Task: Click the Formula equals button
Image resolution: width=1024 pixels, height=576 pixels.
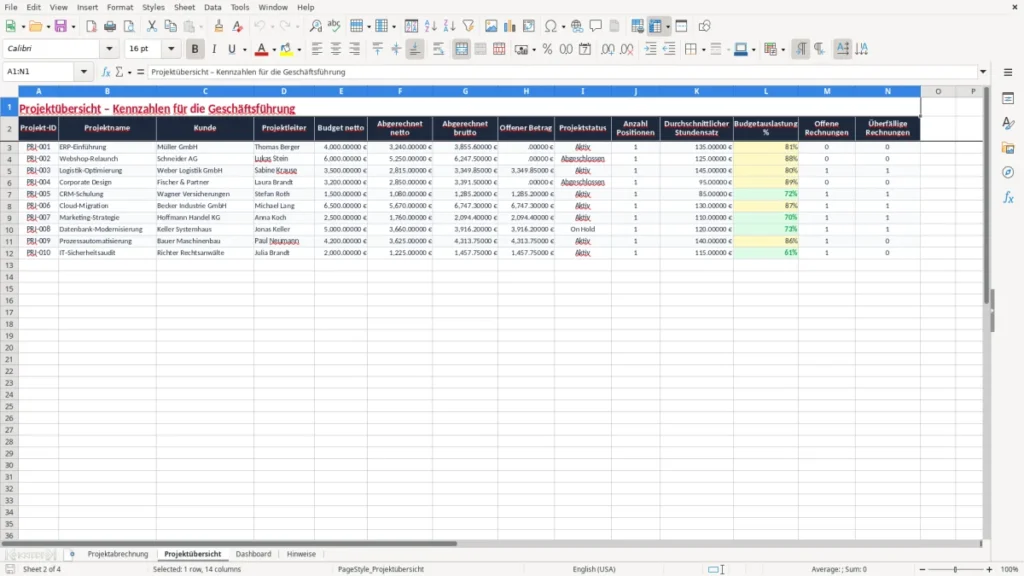Action: (x=140, y=72)
